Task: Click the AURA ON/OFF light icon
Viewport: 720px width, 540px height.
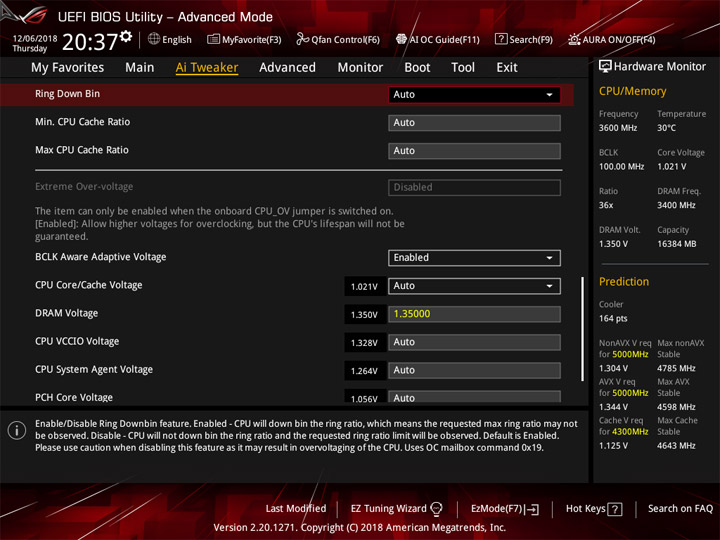Action: (x=574, y=39)
